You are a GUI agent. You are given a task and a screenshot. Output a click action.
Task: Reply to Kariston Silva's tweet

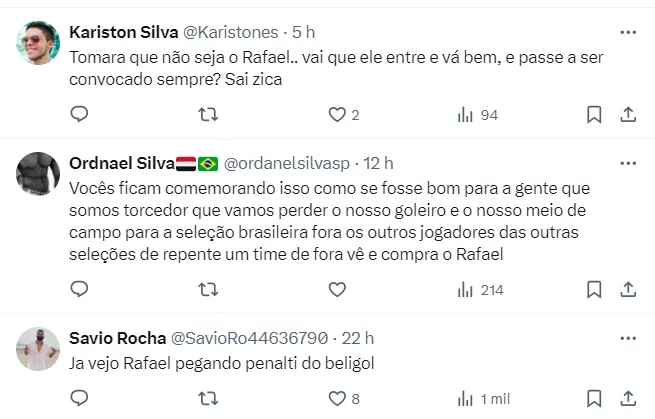coord(82,115)
